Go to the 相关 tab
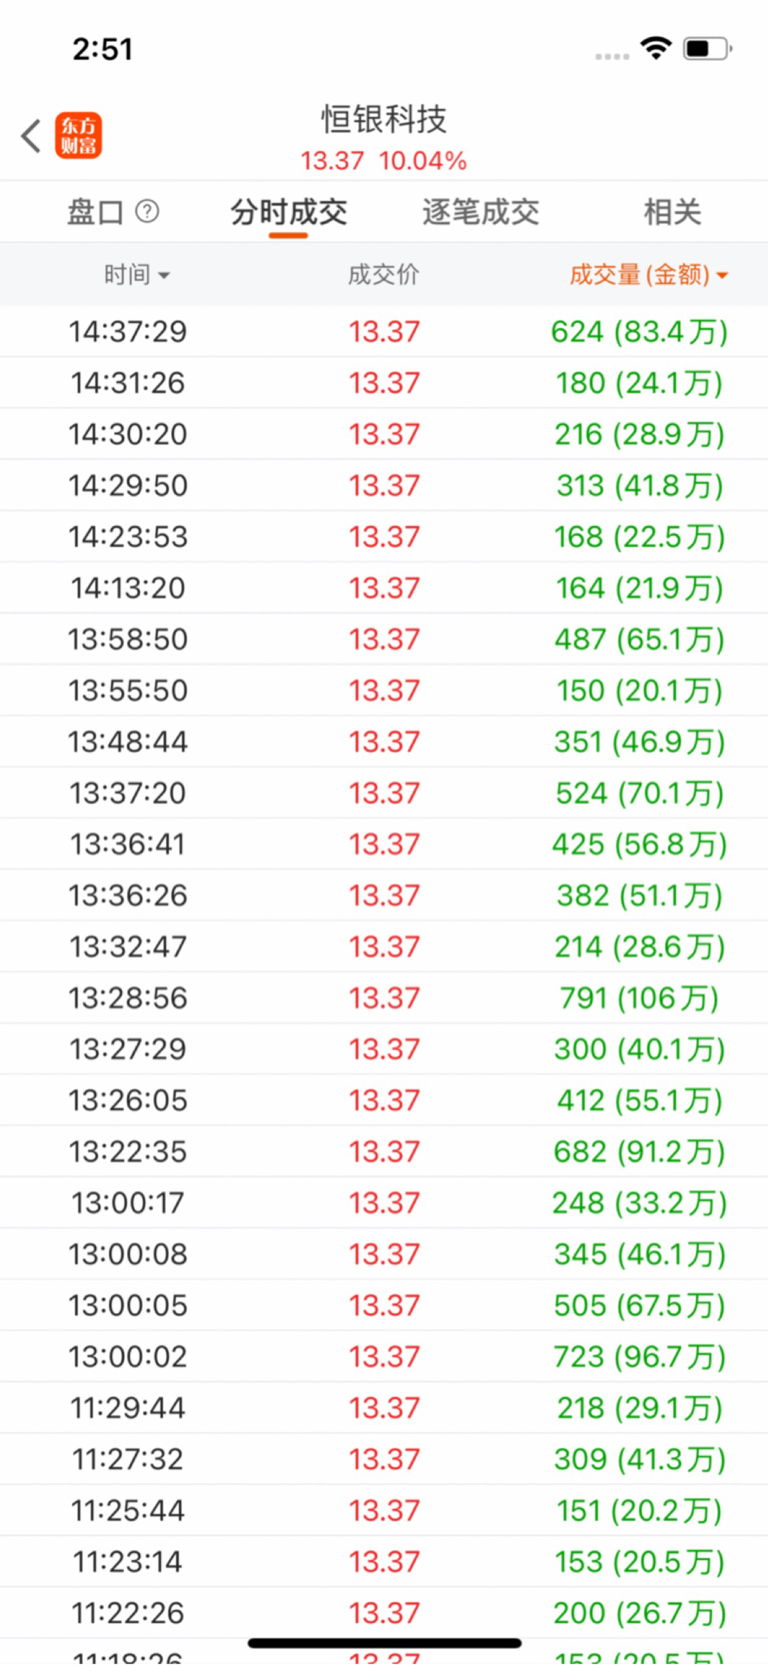This screenshot has width=768, height=1665. [672, 212]
